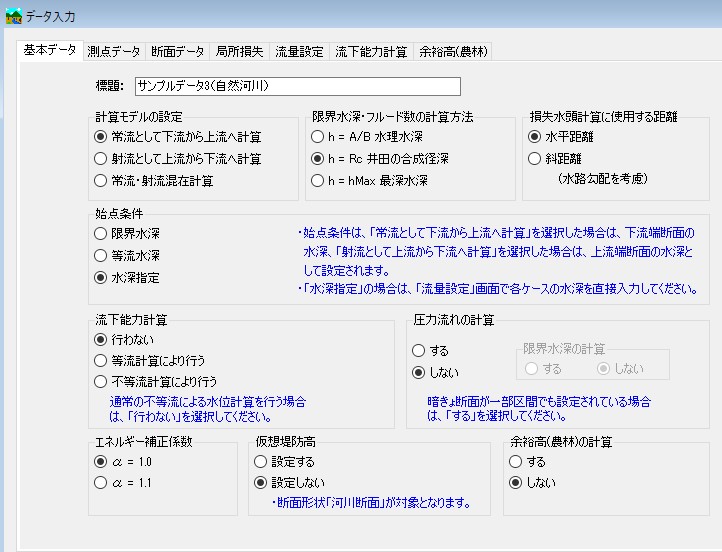The height and width of the screenshot is (552, 722).
Task: Select 斜距離 radio button
Action: pos(554,159)
